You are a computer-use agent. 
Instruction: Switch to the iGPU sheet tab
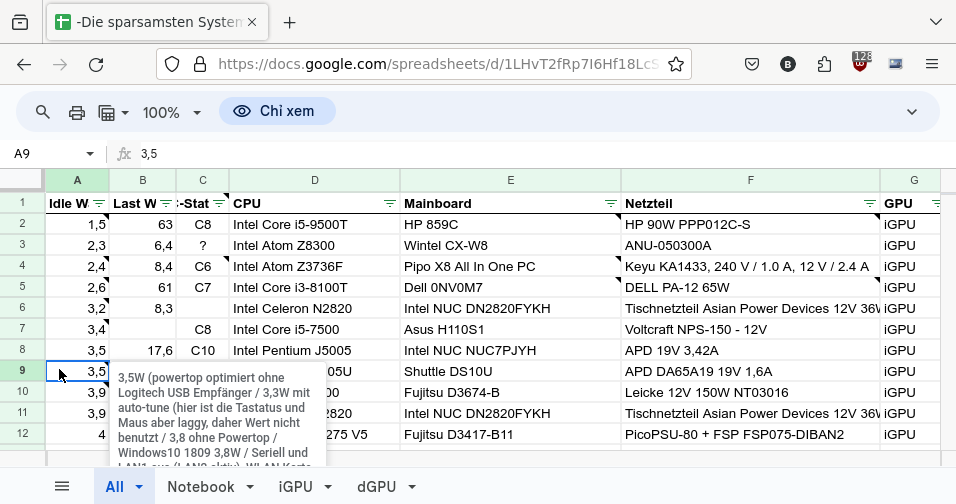point(295,487)
